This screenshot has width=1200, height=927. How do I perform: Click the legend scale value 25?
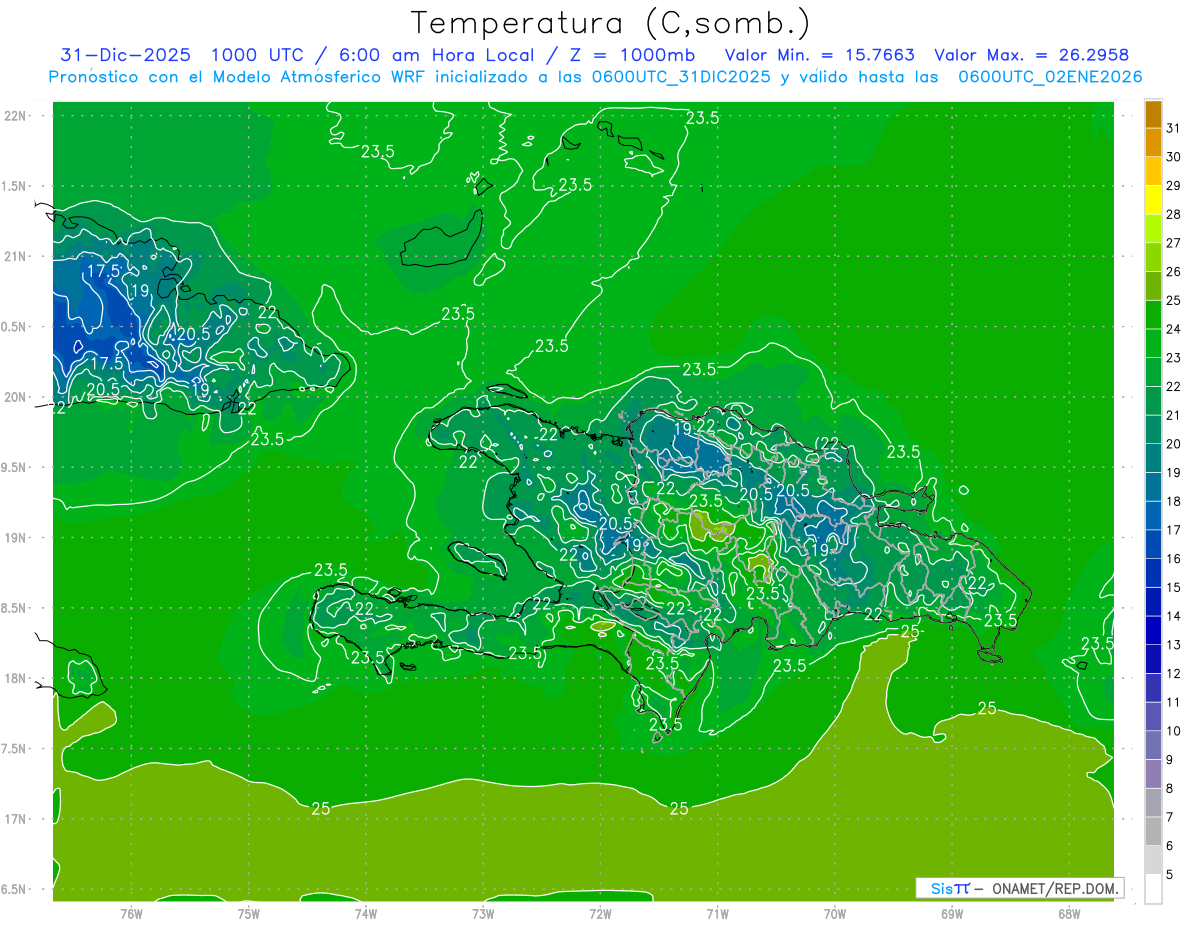(1174, 300)
